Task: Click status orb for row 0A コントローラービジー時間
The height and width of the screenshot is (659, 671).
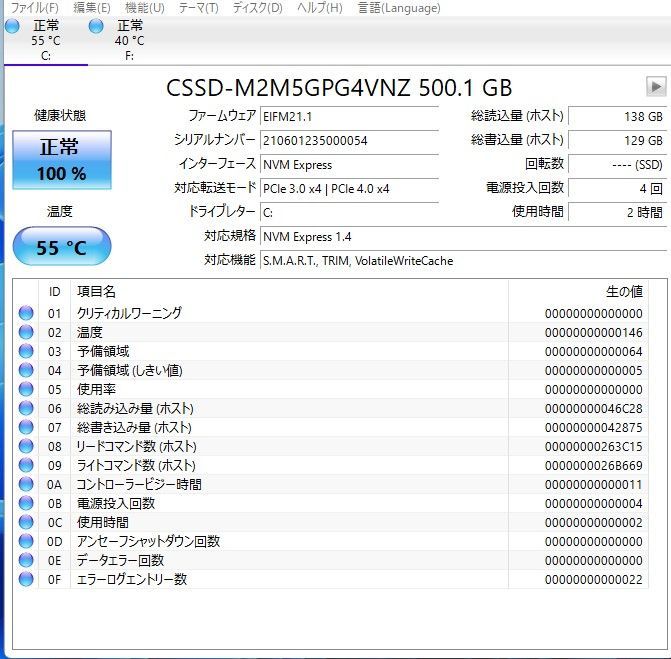Action: tap(26, 484)
